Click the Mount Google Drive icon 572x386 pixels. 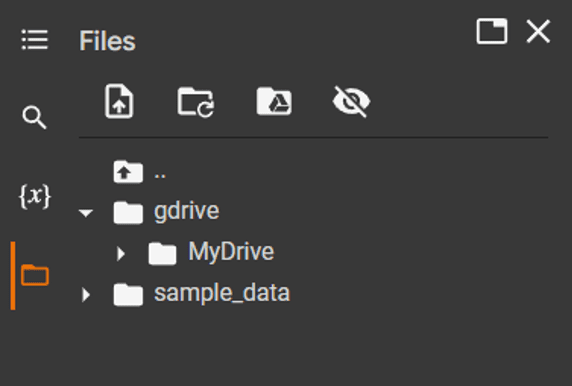[274, 101]
